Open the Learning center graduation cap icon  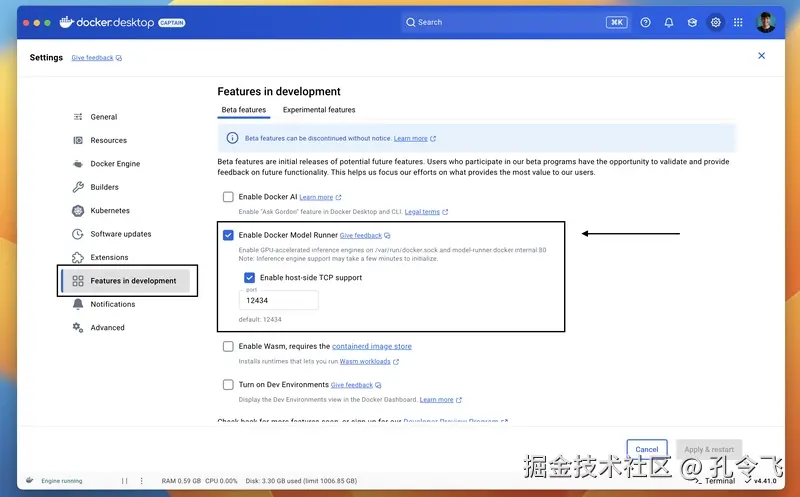tap(692, 22)
